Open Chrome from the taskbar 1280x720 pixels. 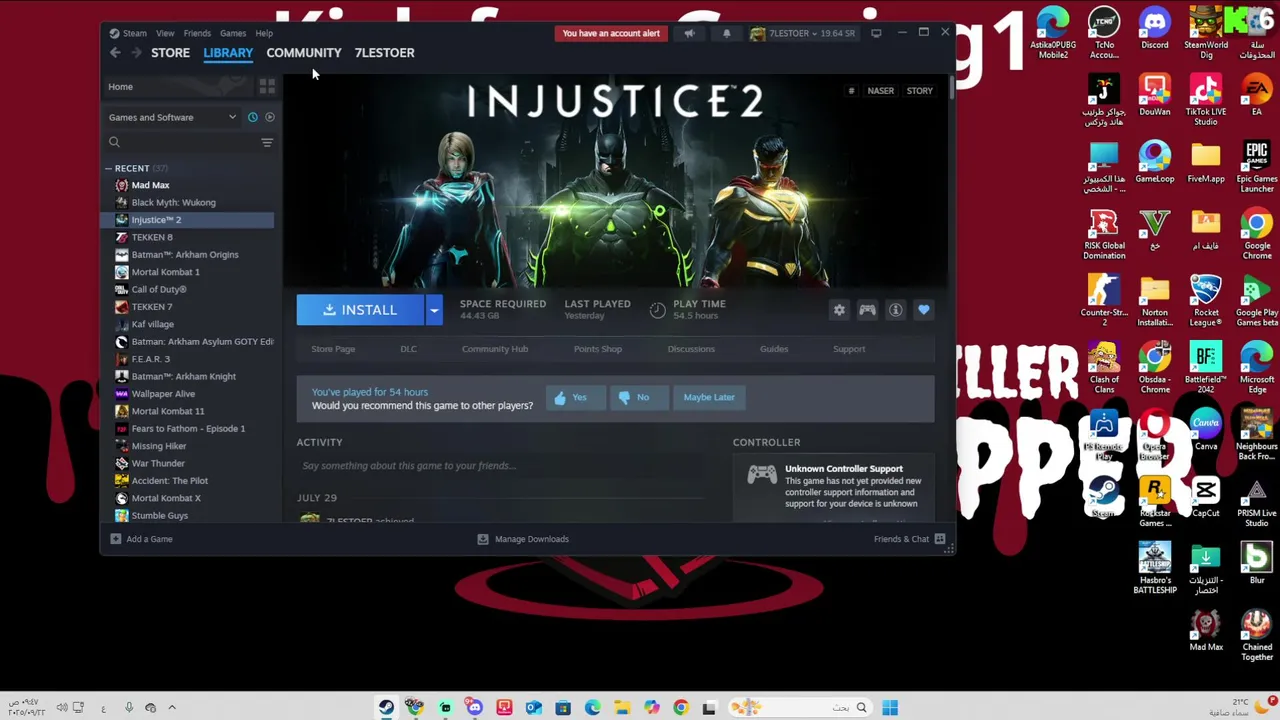click(681, 708)
